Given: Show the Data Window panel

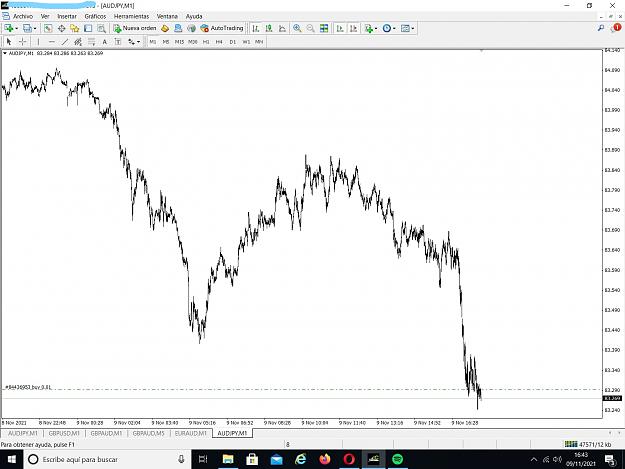Looking at the screenshot, I should point(61,28).
